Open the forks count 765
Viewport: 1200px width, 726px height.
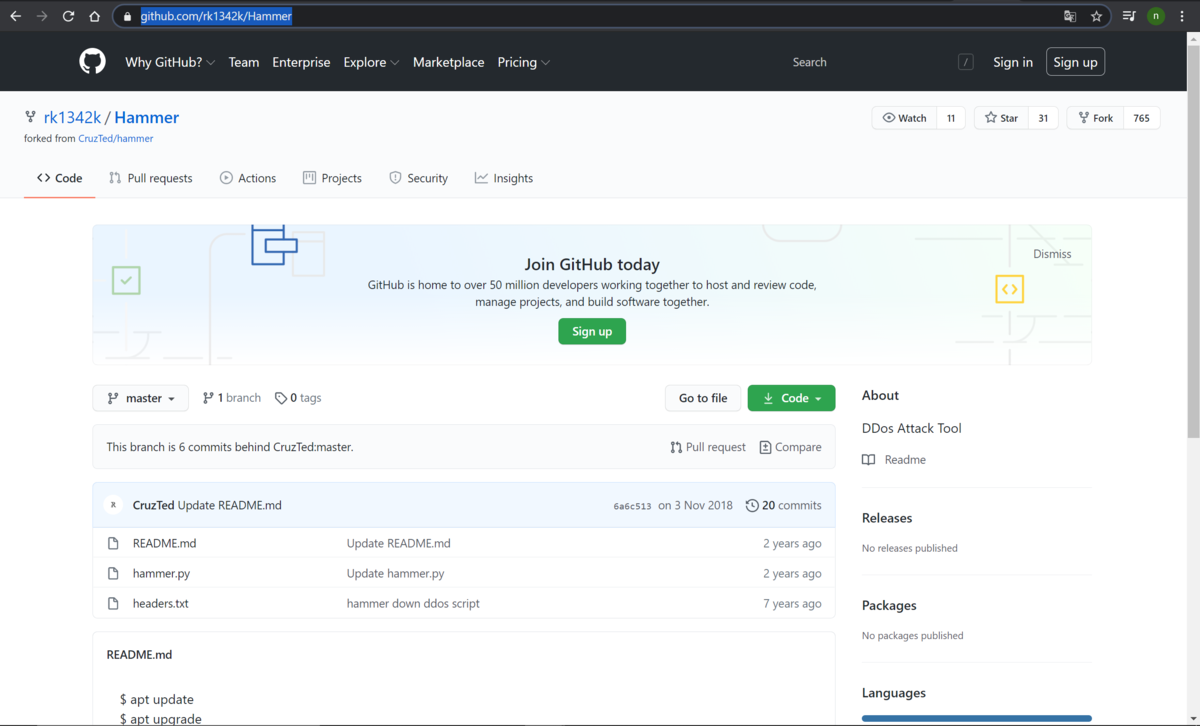coord(1142,118)
